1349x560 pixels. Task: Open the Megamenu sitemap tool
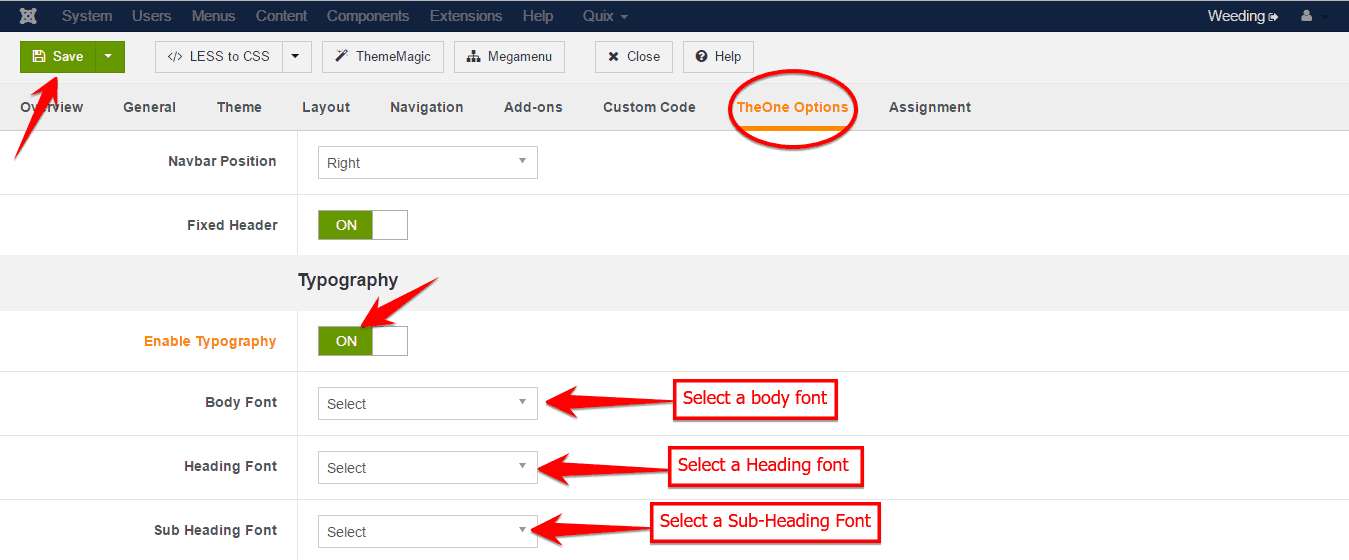click(x=509, y=57)
